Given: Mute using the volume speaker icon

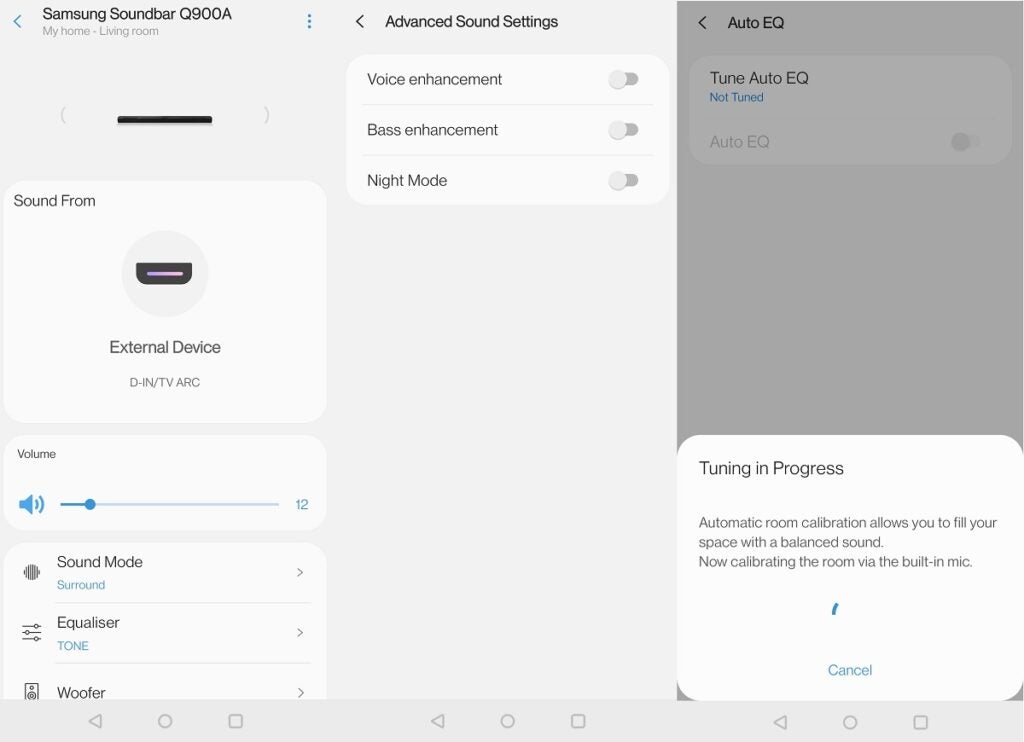Looking at the screenshot, I should (x=32, y=504).
